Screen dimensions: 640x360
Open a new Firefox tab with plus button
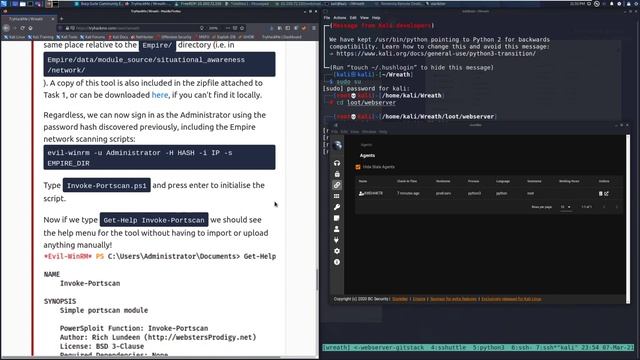click(62, 19)
